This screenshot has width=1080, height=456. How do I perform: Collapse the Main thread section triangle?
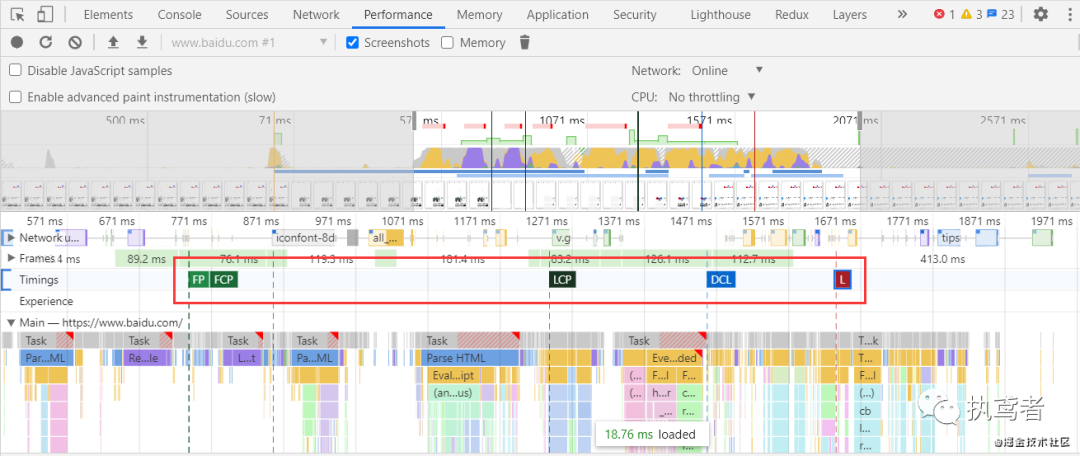[10, 322]
